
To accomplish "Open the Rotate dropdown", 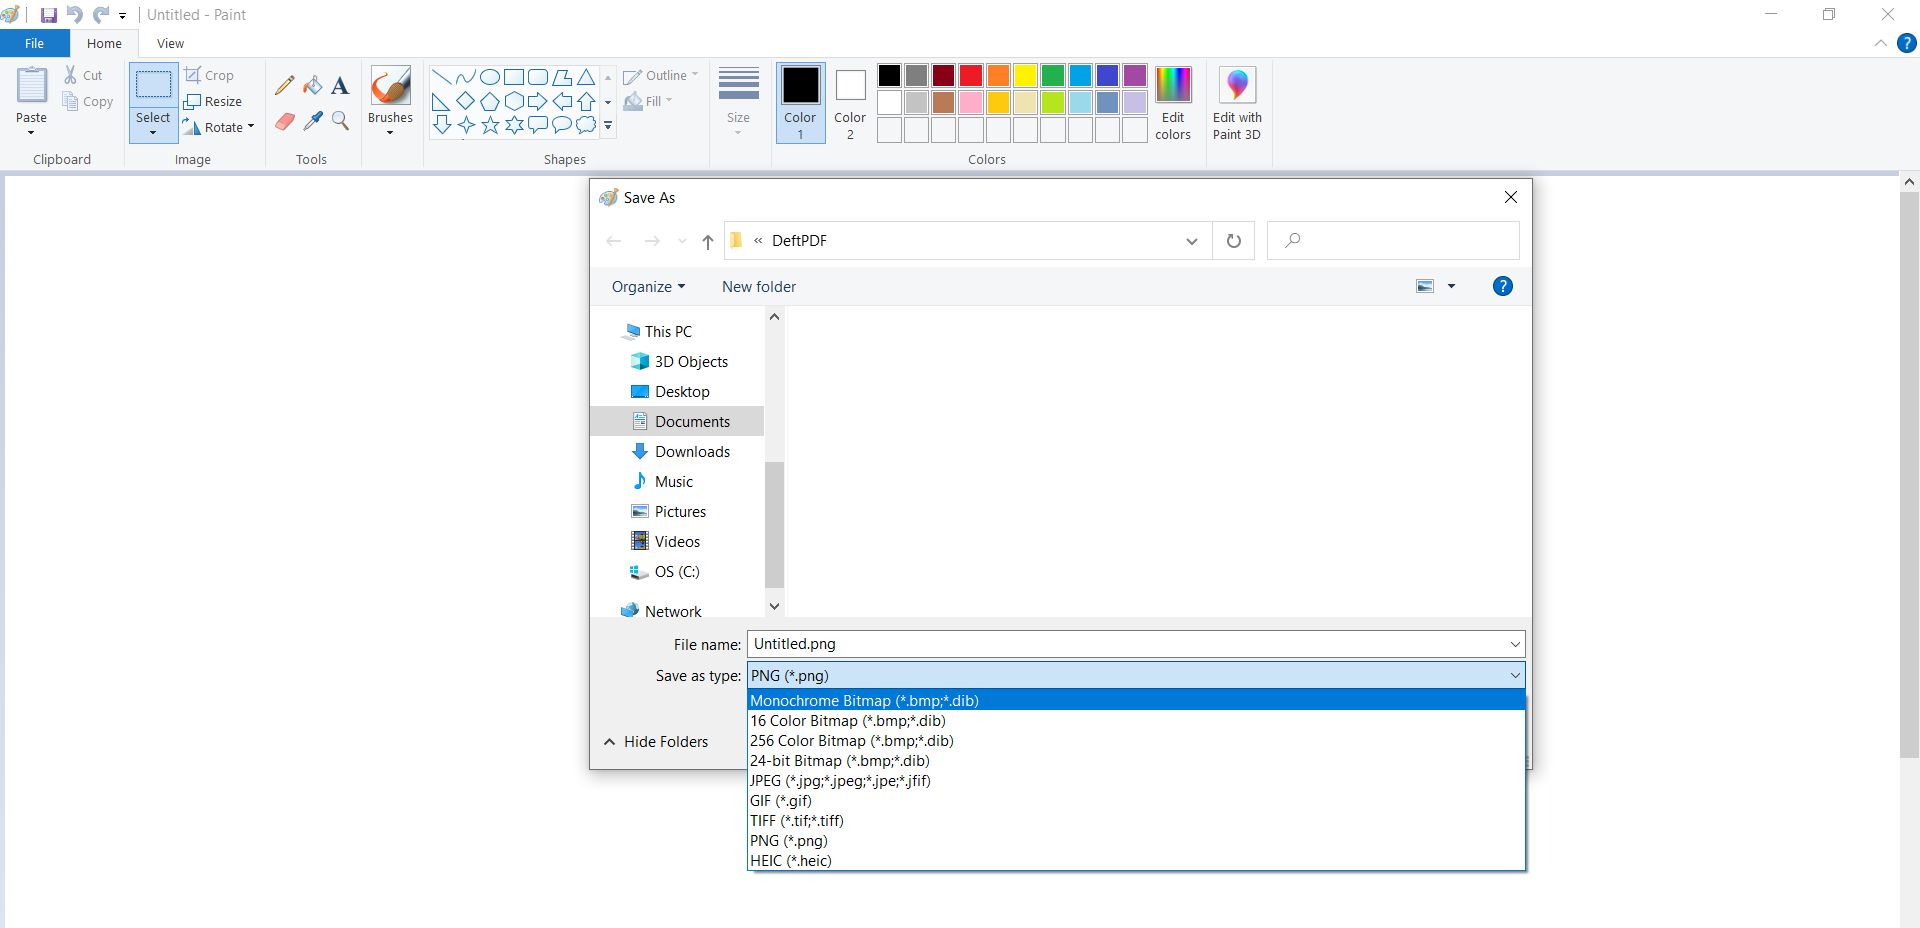I will (219, 127).
